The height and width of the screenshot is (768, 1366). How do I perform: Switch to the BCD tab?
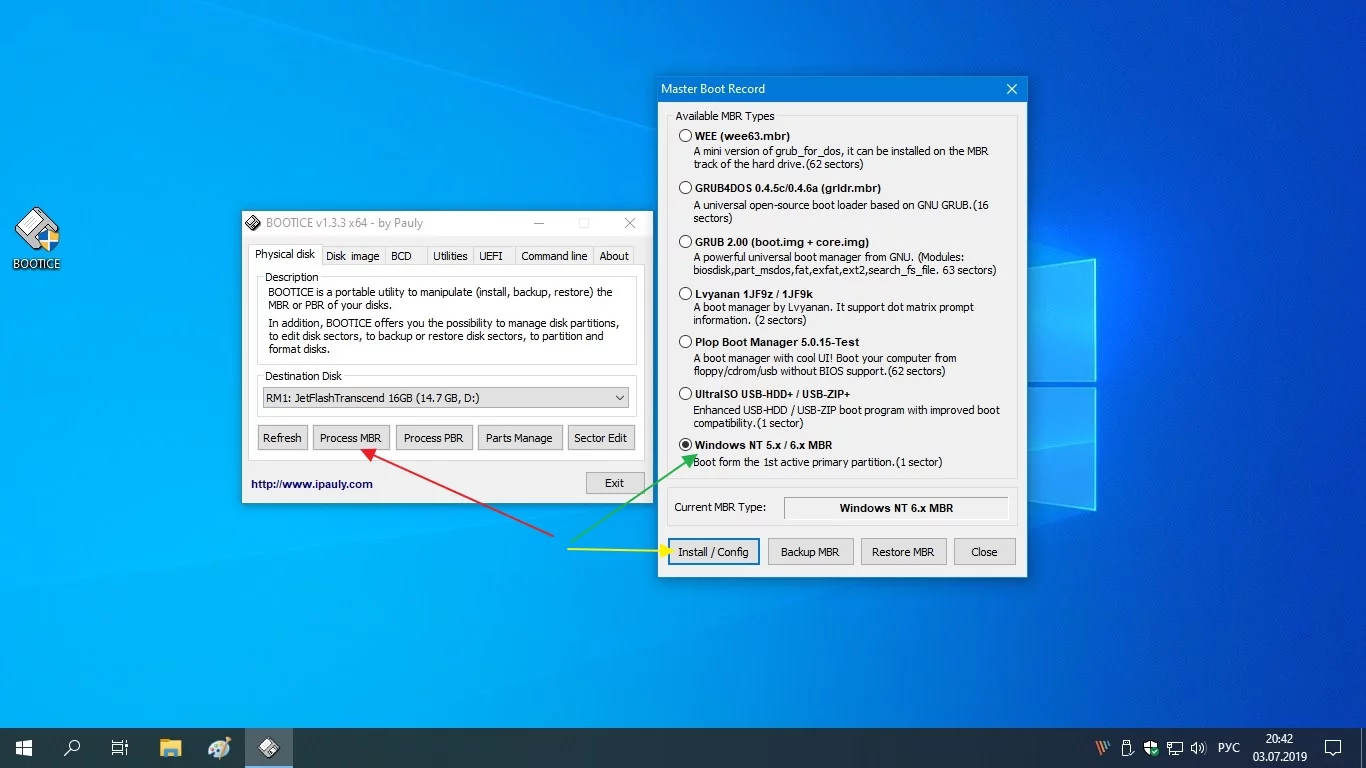point(401,256)
